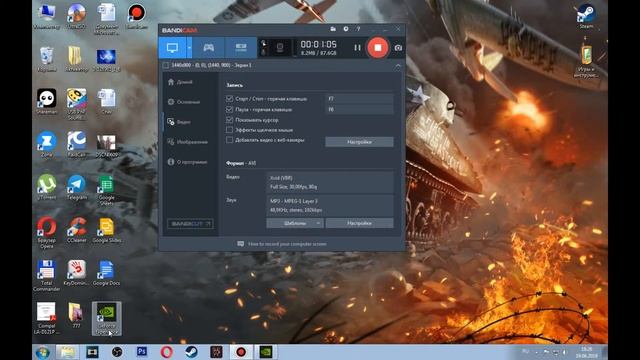This screenshot has height=360, width=640.
Task: Enable mouse click effects checkbox
Action: click(x=229, y=130)
